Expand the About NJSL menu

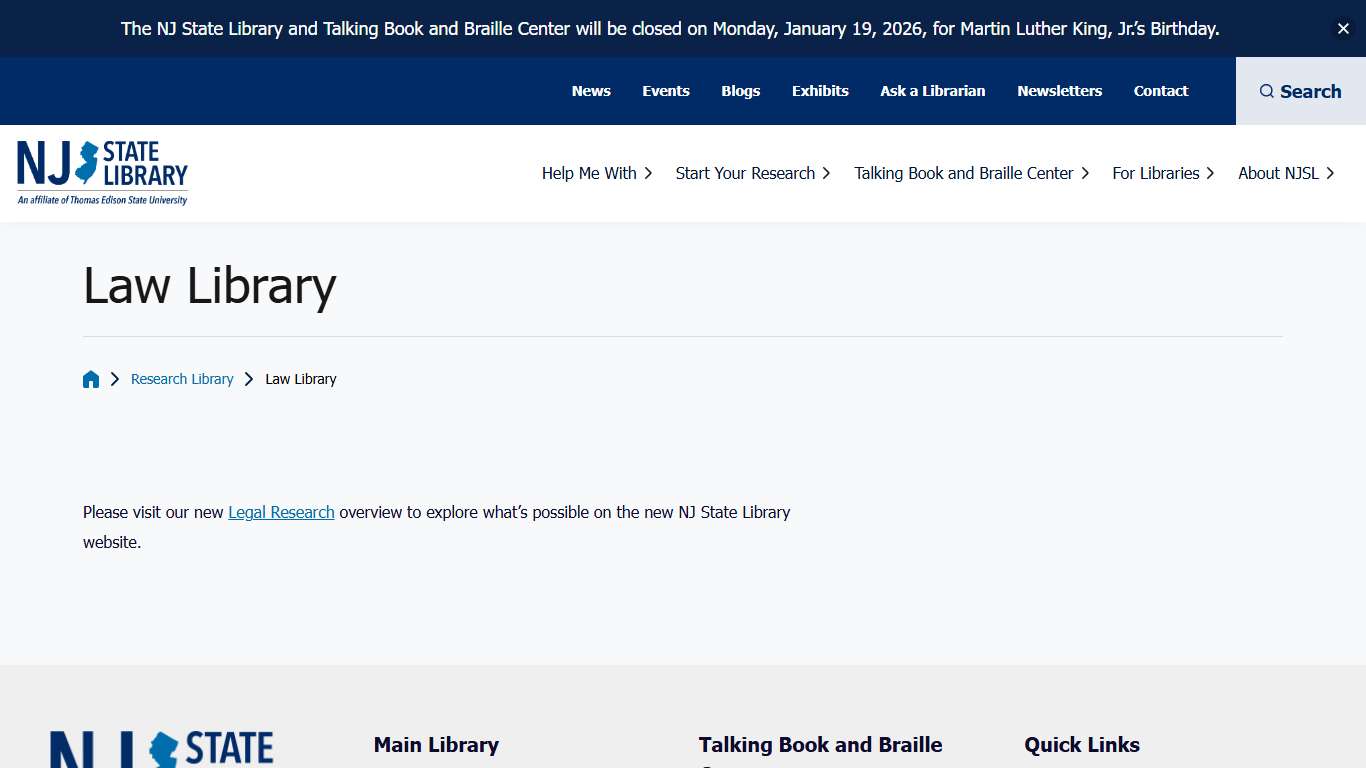pyautogui.click(x=1278, y=173)
